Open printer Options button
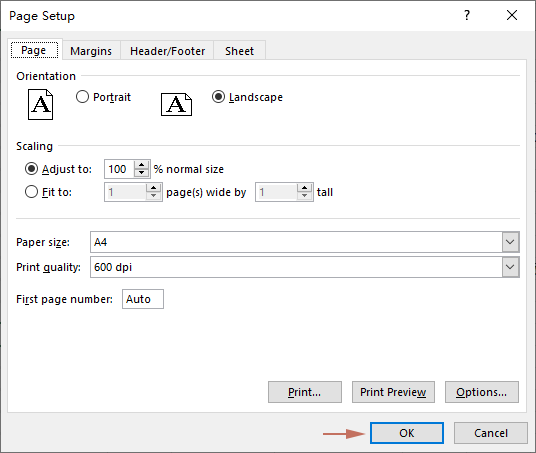 tap(482, 392)
